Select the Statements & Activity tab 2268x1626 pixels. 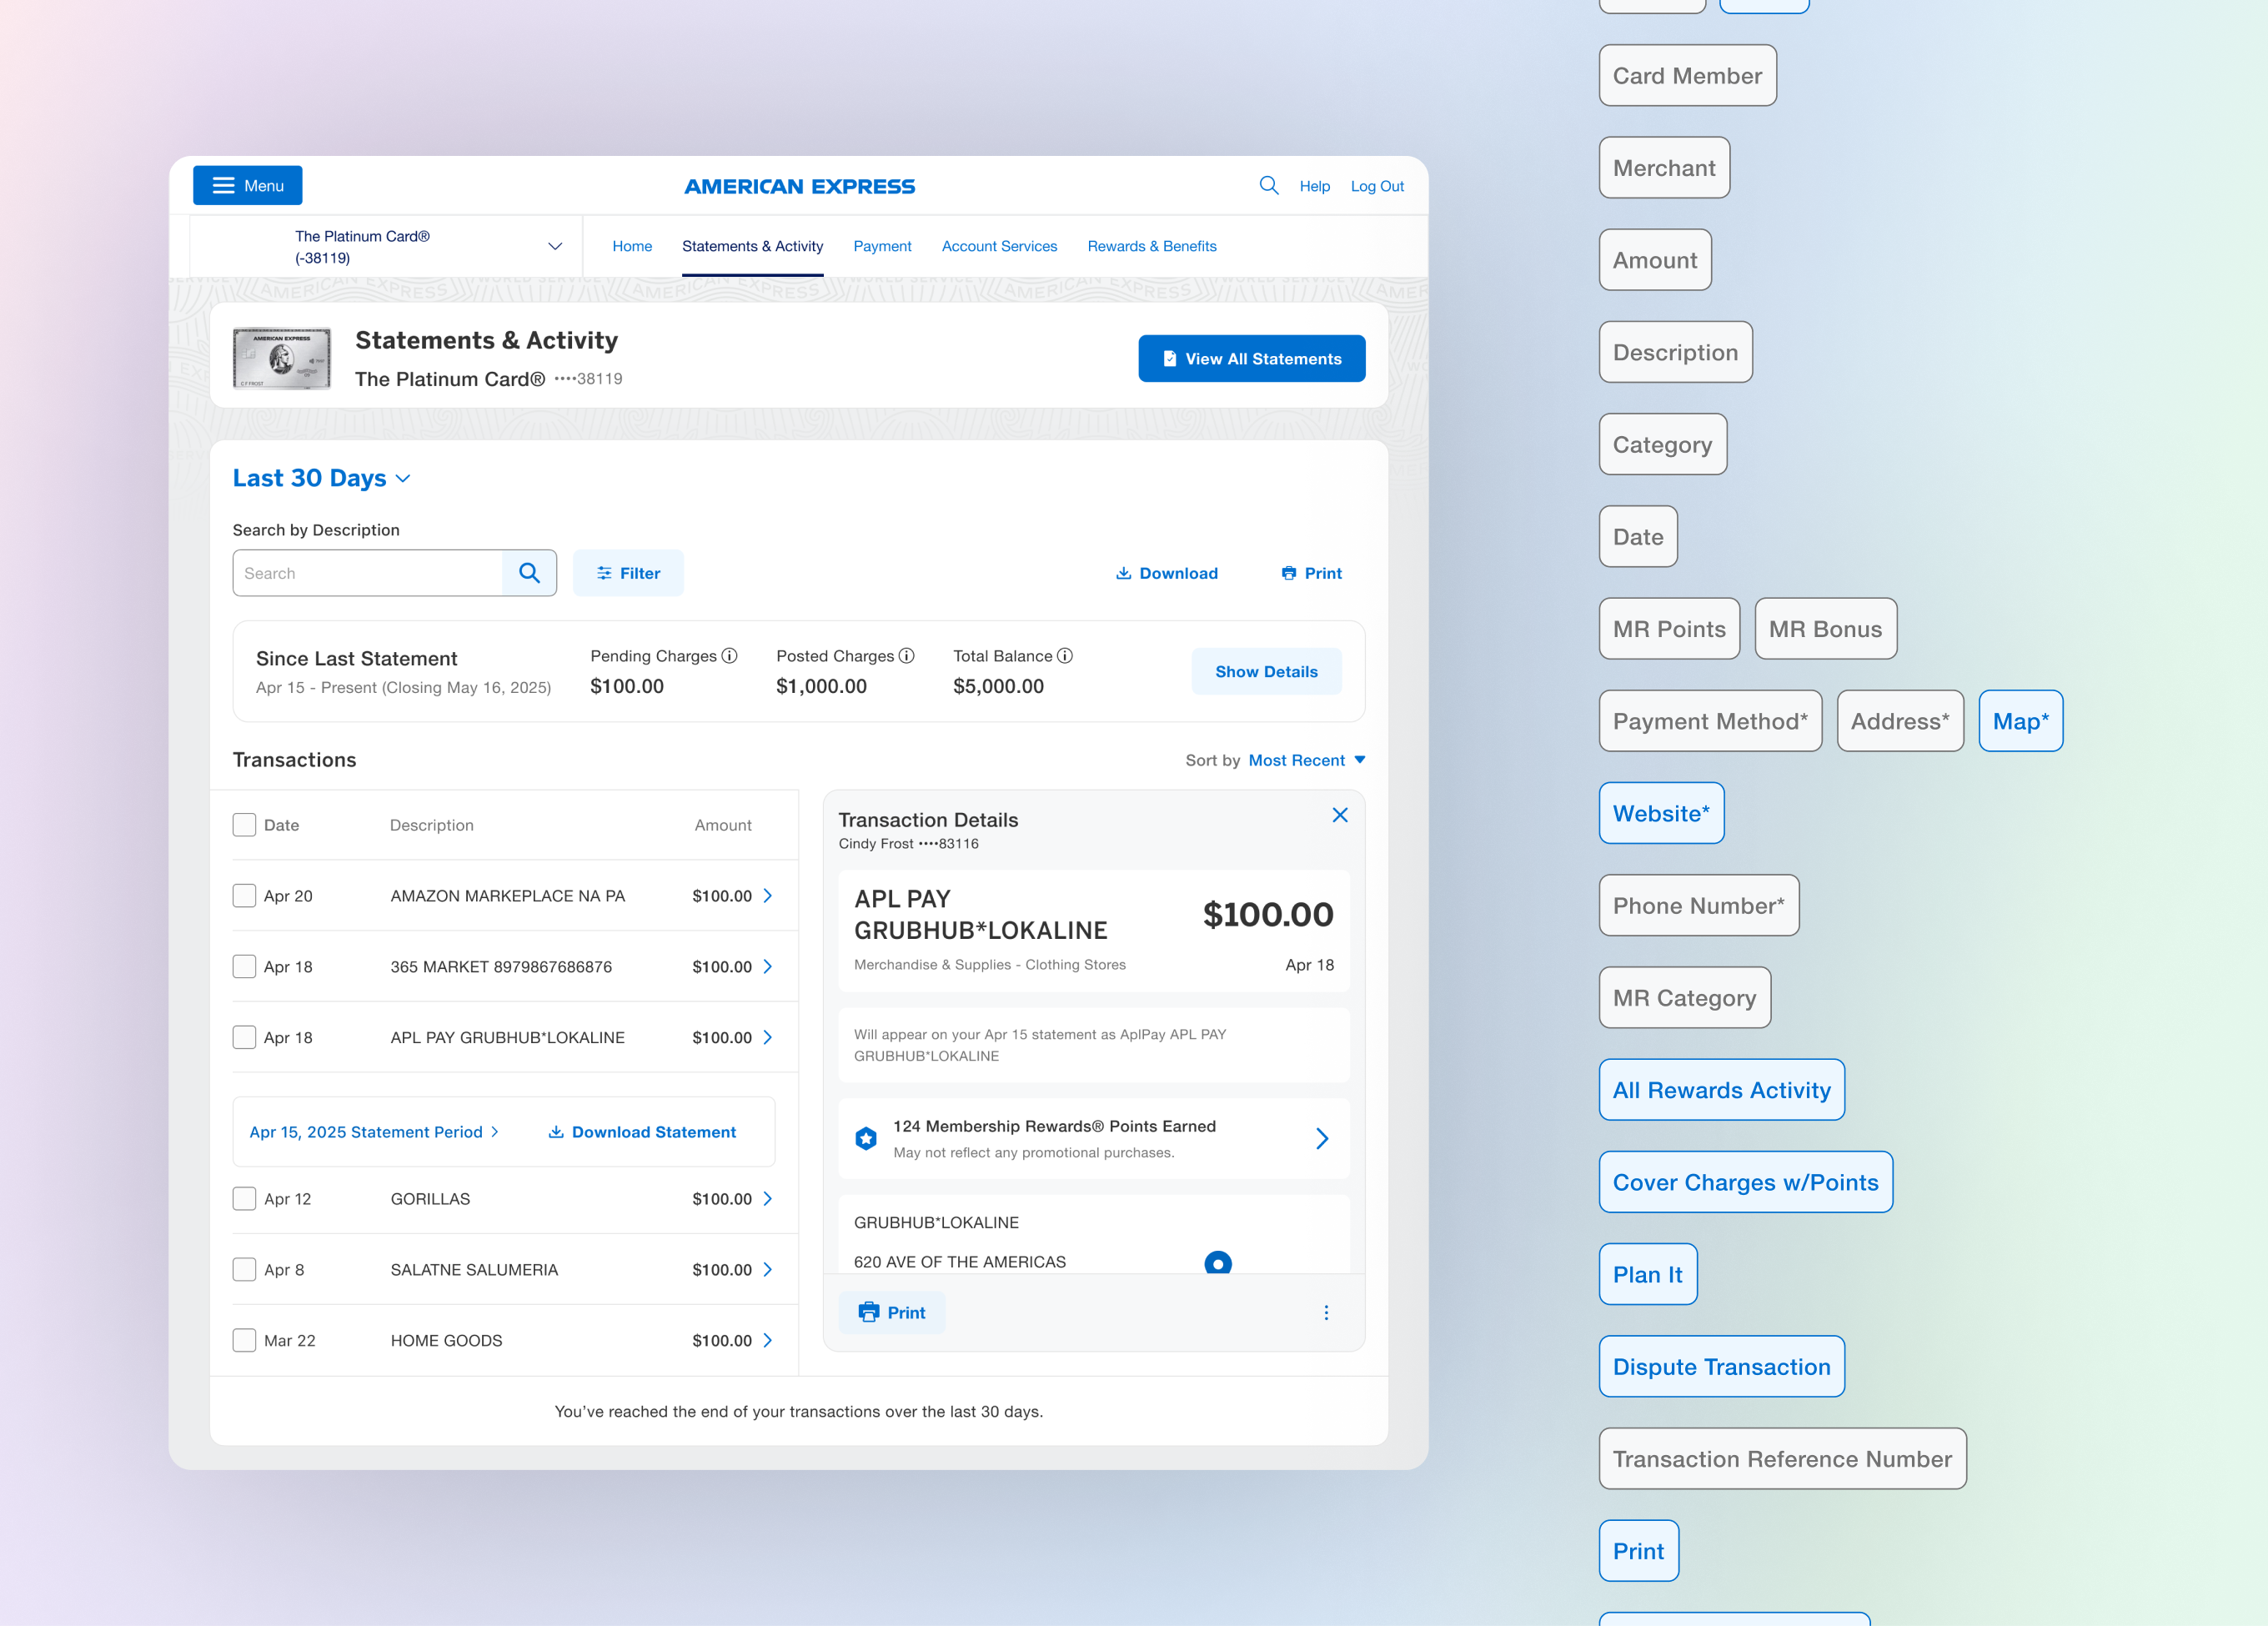[x=752, y=246]
